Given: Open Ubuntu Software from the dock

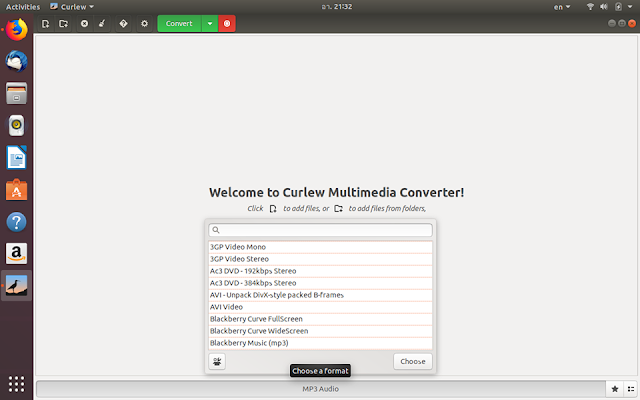Looking at the screenshot, I should point(16,190).
